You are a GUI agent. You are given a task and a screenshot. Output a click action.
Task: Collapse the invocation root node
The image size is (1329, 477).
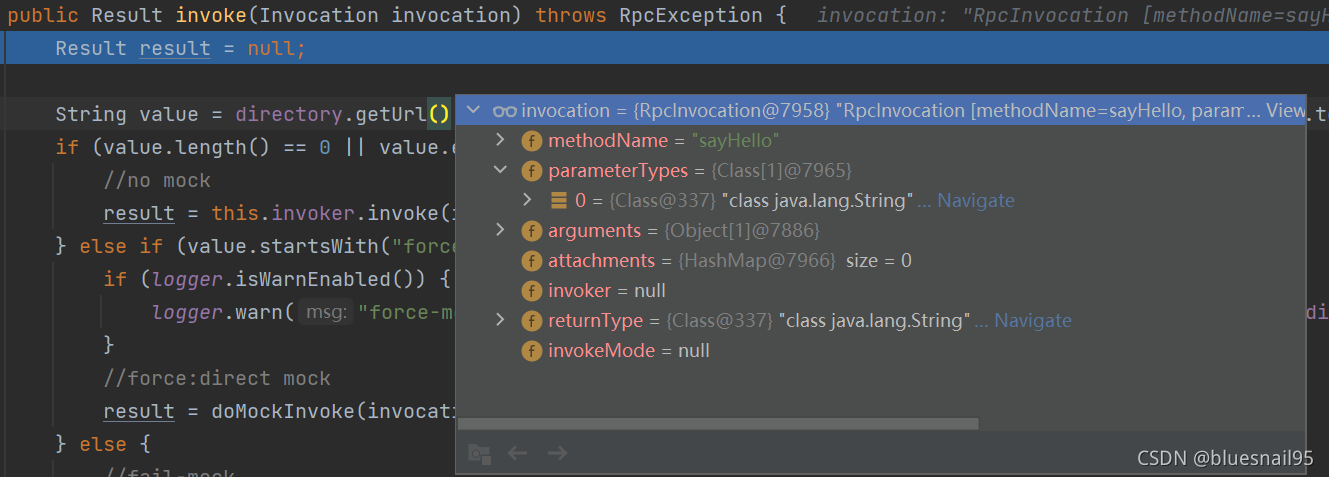(473, 111)
